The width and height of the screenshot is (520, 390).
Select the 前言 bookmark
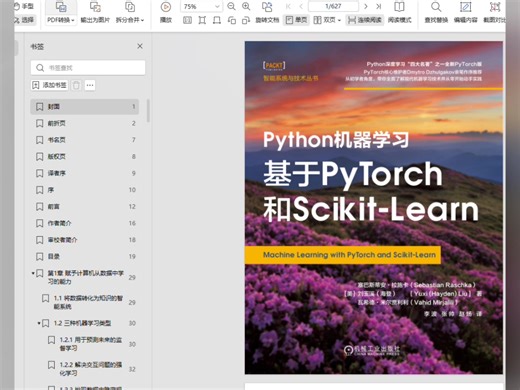point(85,206)
